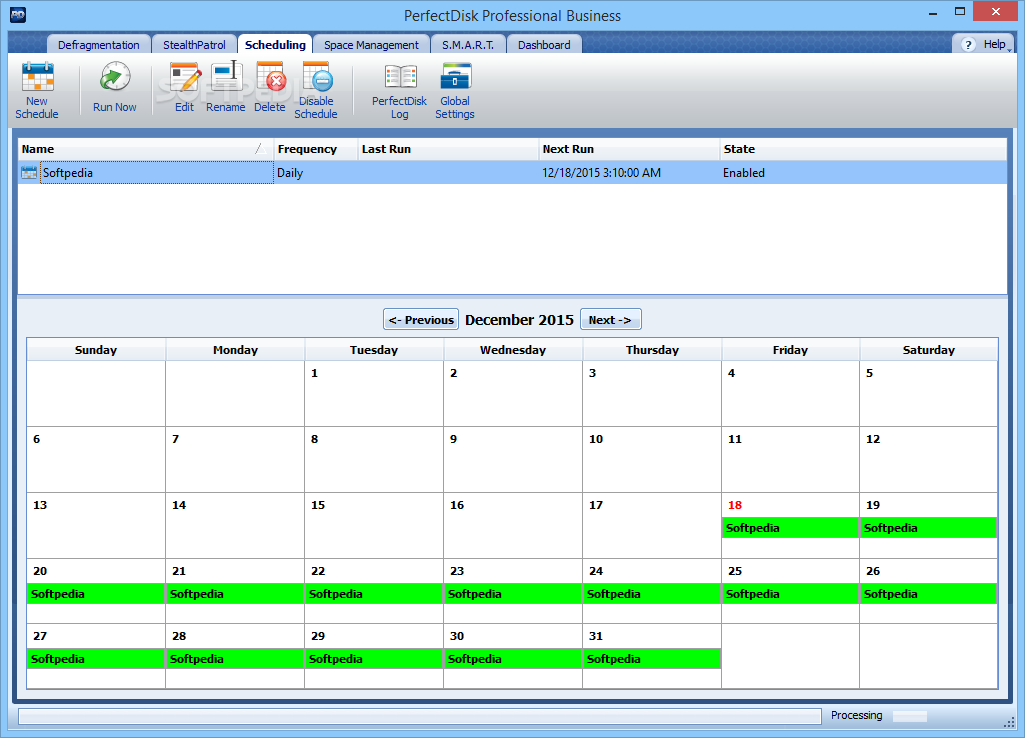Create a New Schedule from the toolbar
Viewport: 1025px width, 738px height.
(37, 90)
